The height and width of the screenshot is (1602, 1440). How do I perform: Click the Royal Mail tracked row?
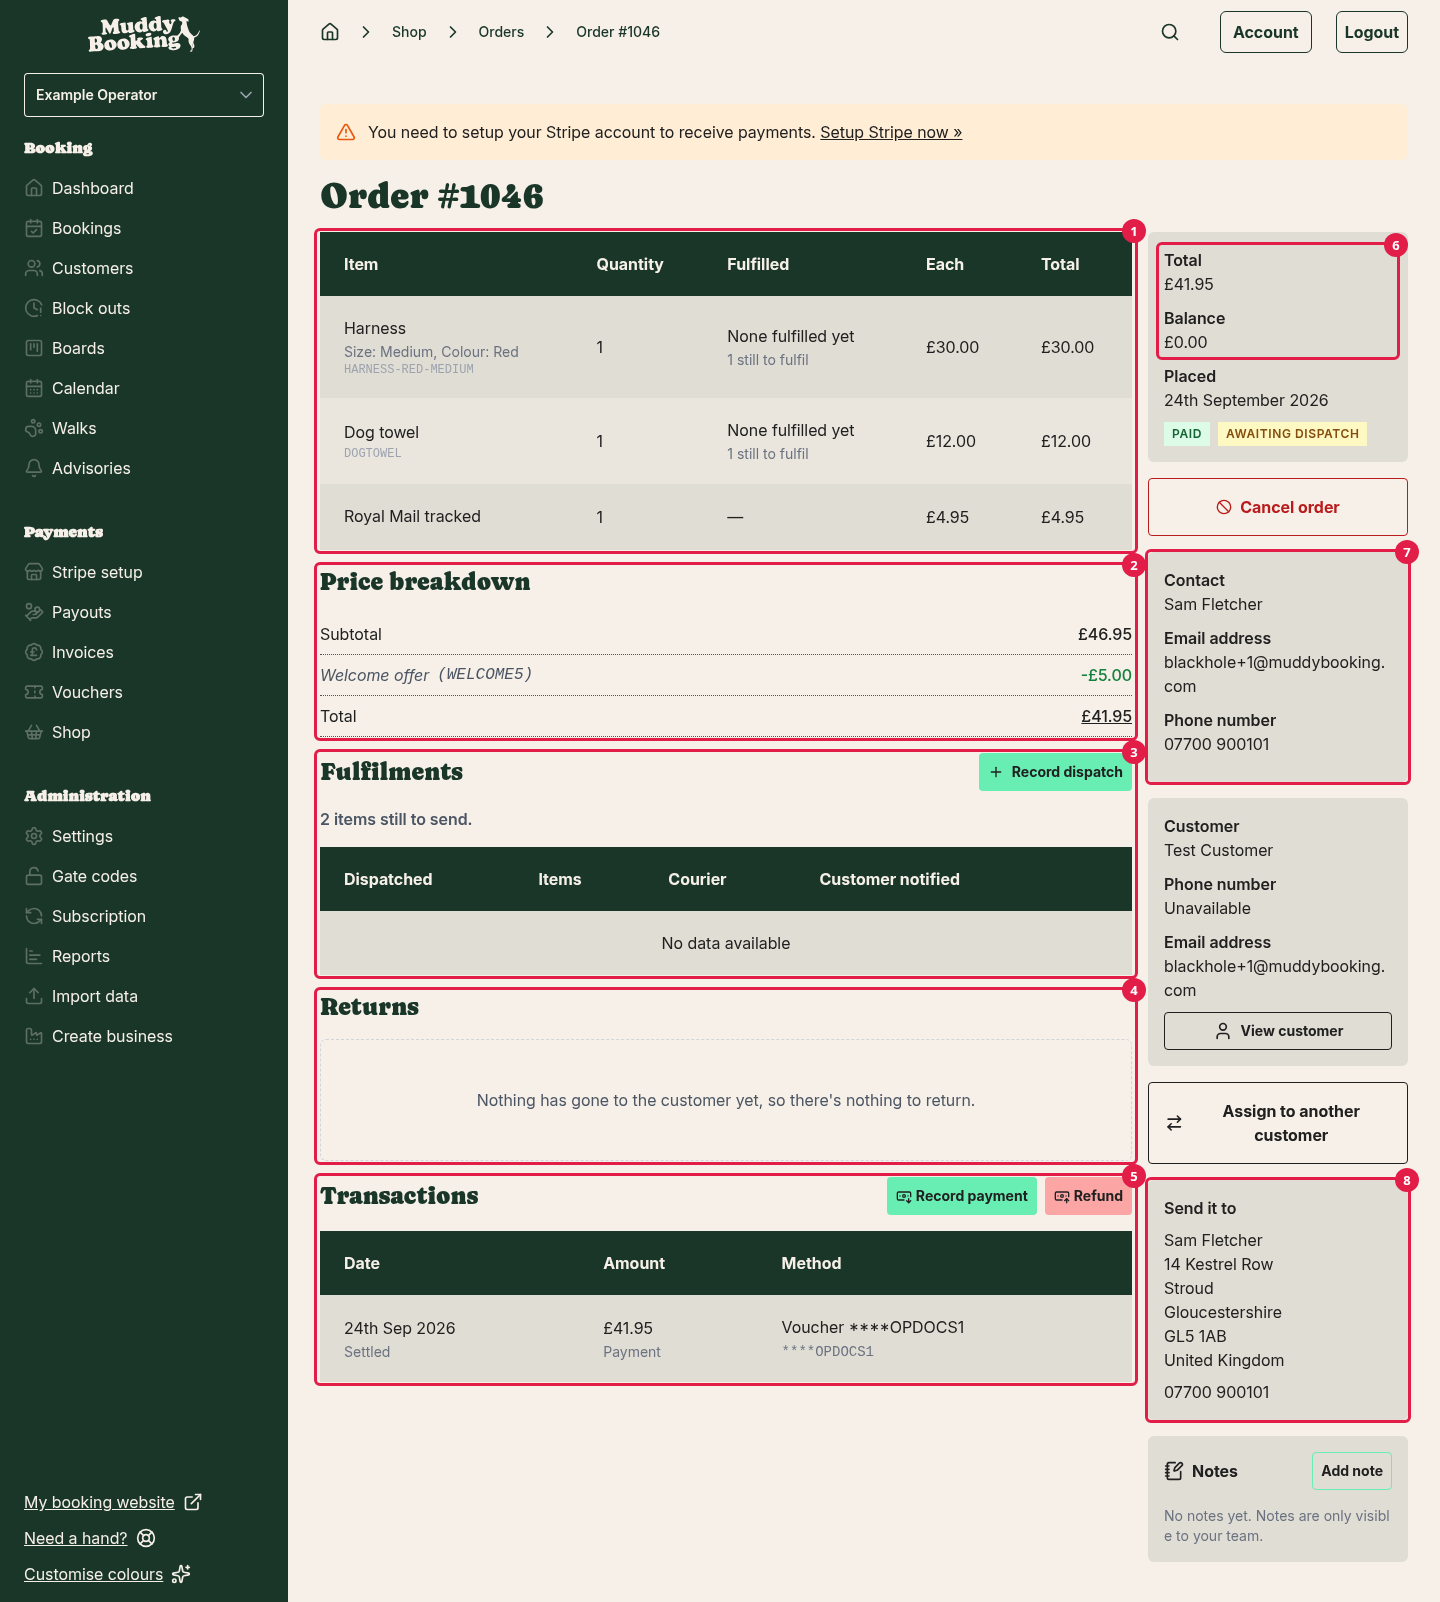[726, 517]
